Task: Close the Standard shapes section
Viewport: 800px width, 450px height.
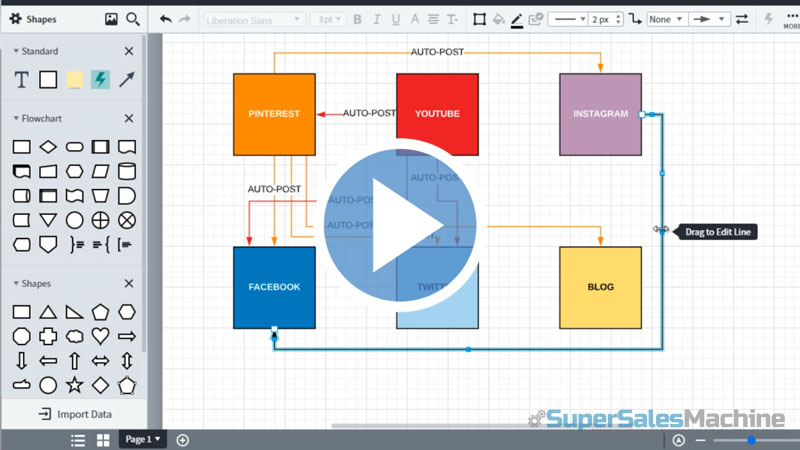Action: click(x=128, y=51)
